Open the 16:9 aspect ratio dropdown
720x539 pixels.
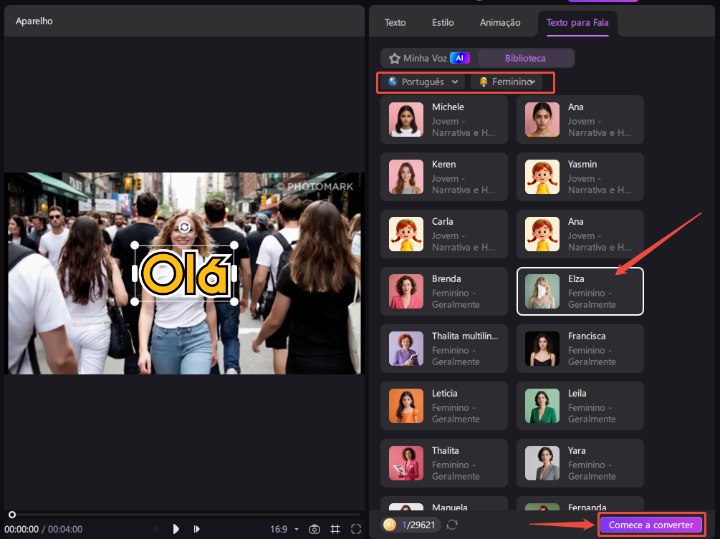[284, 529]
